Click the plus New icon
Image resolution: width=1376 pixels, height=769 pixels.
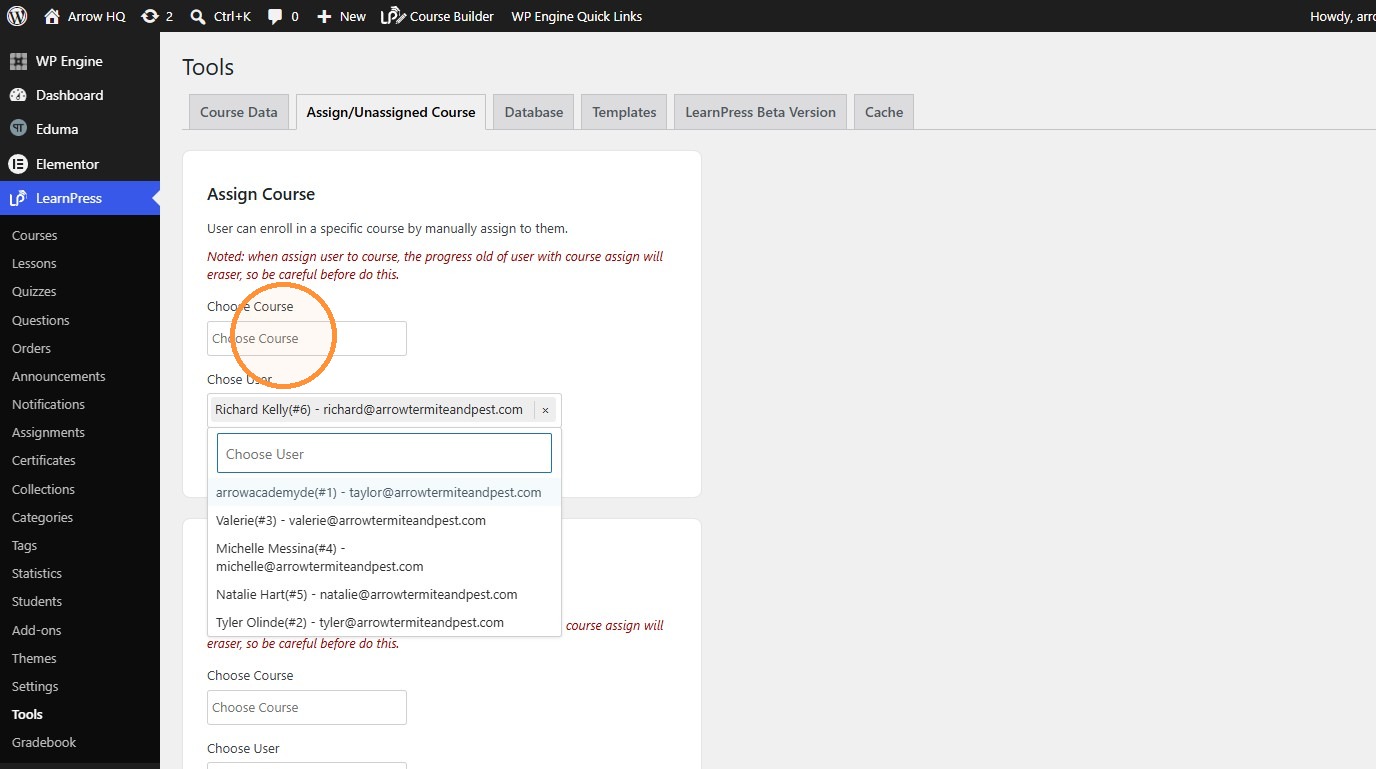[x=324, y=16]
